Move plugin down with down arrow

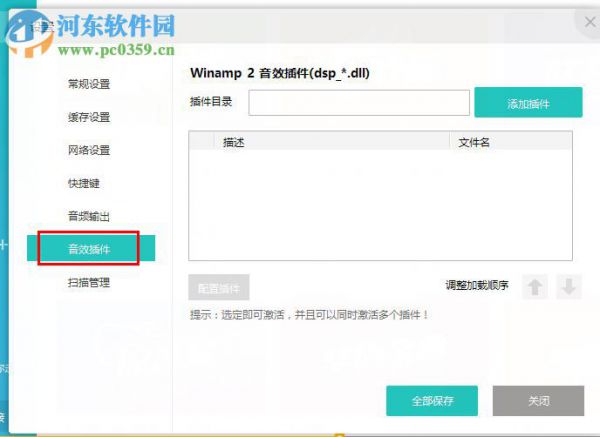pos(569,287)
